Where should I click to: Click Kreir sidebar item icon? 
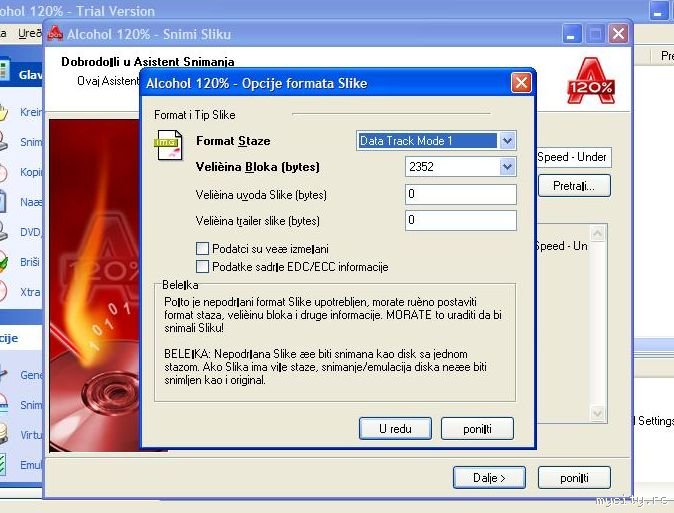coord(3,112)
